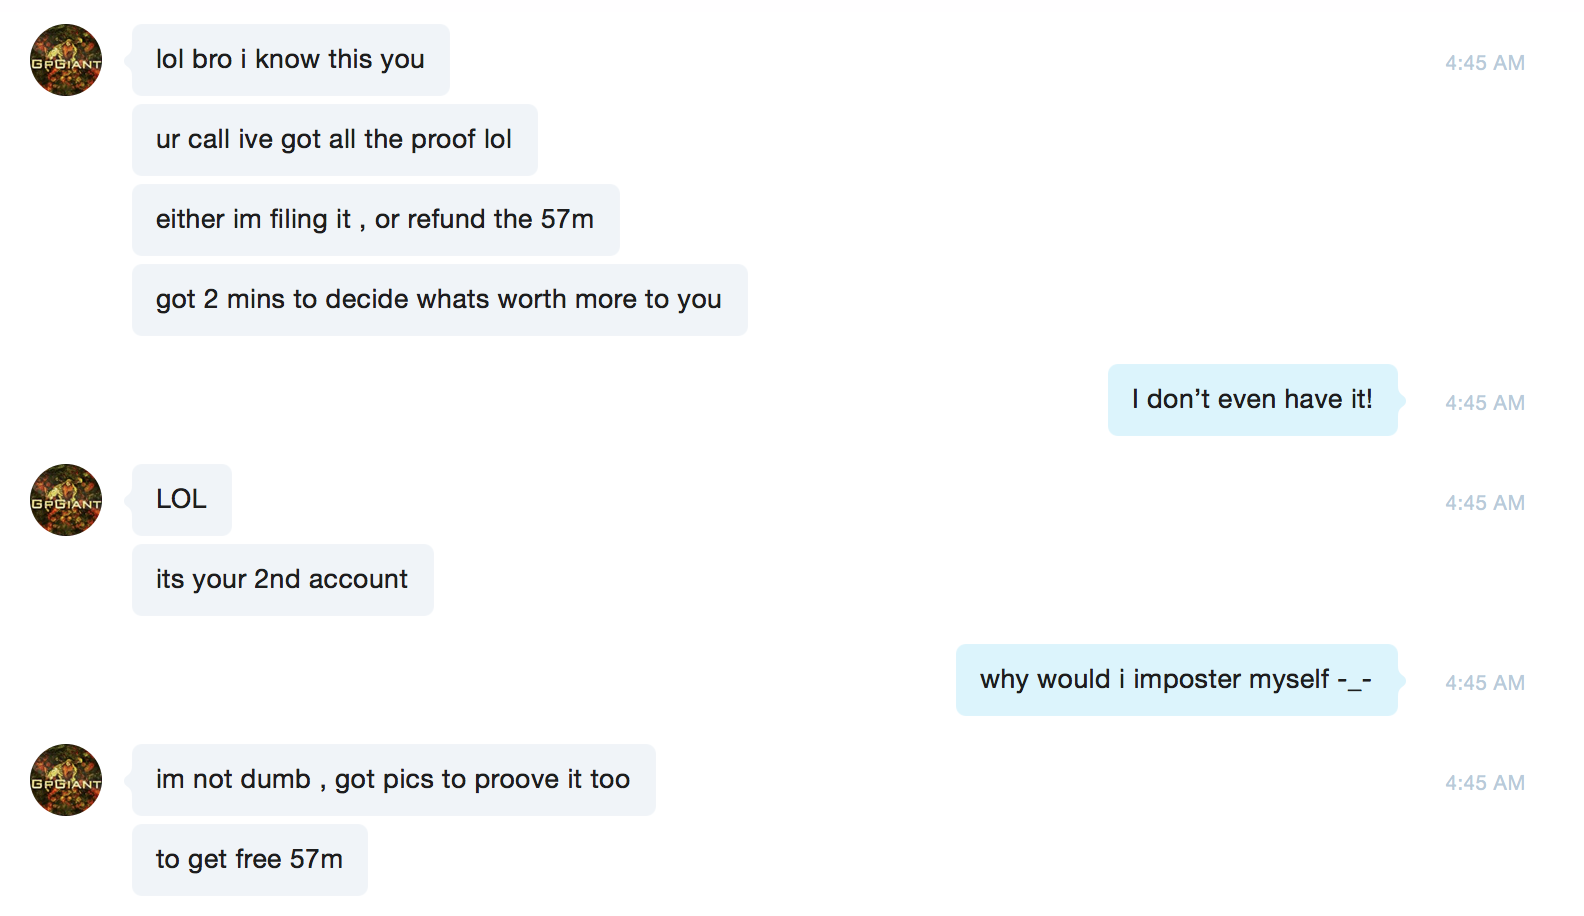
Task: Click the 4:45 AM timestamp on the first message
Action: 1485,63
